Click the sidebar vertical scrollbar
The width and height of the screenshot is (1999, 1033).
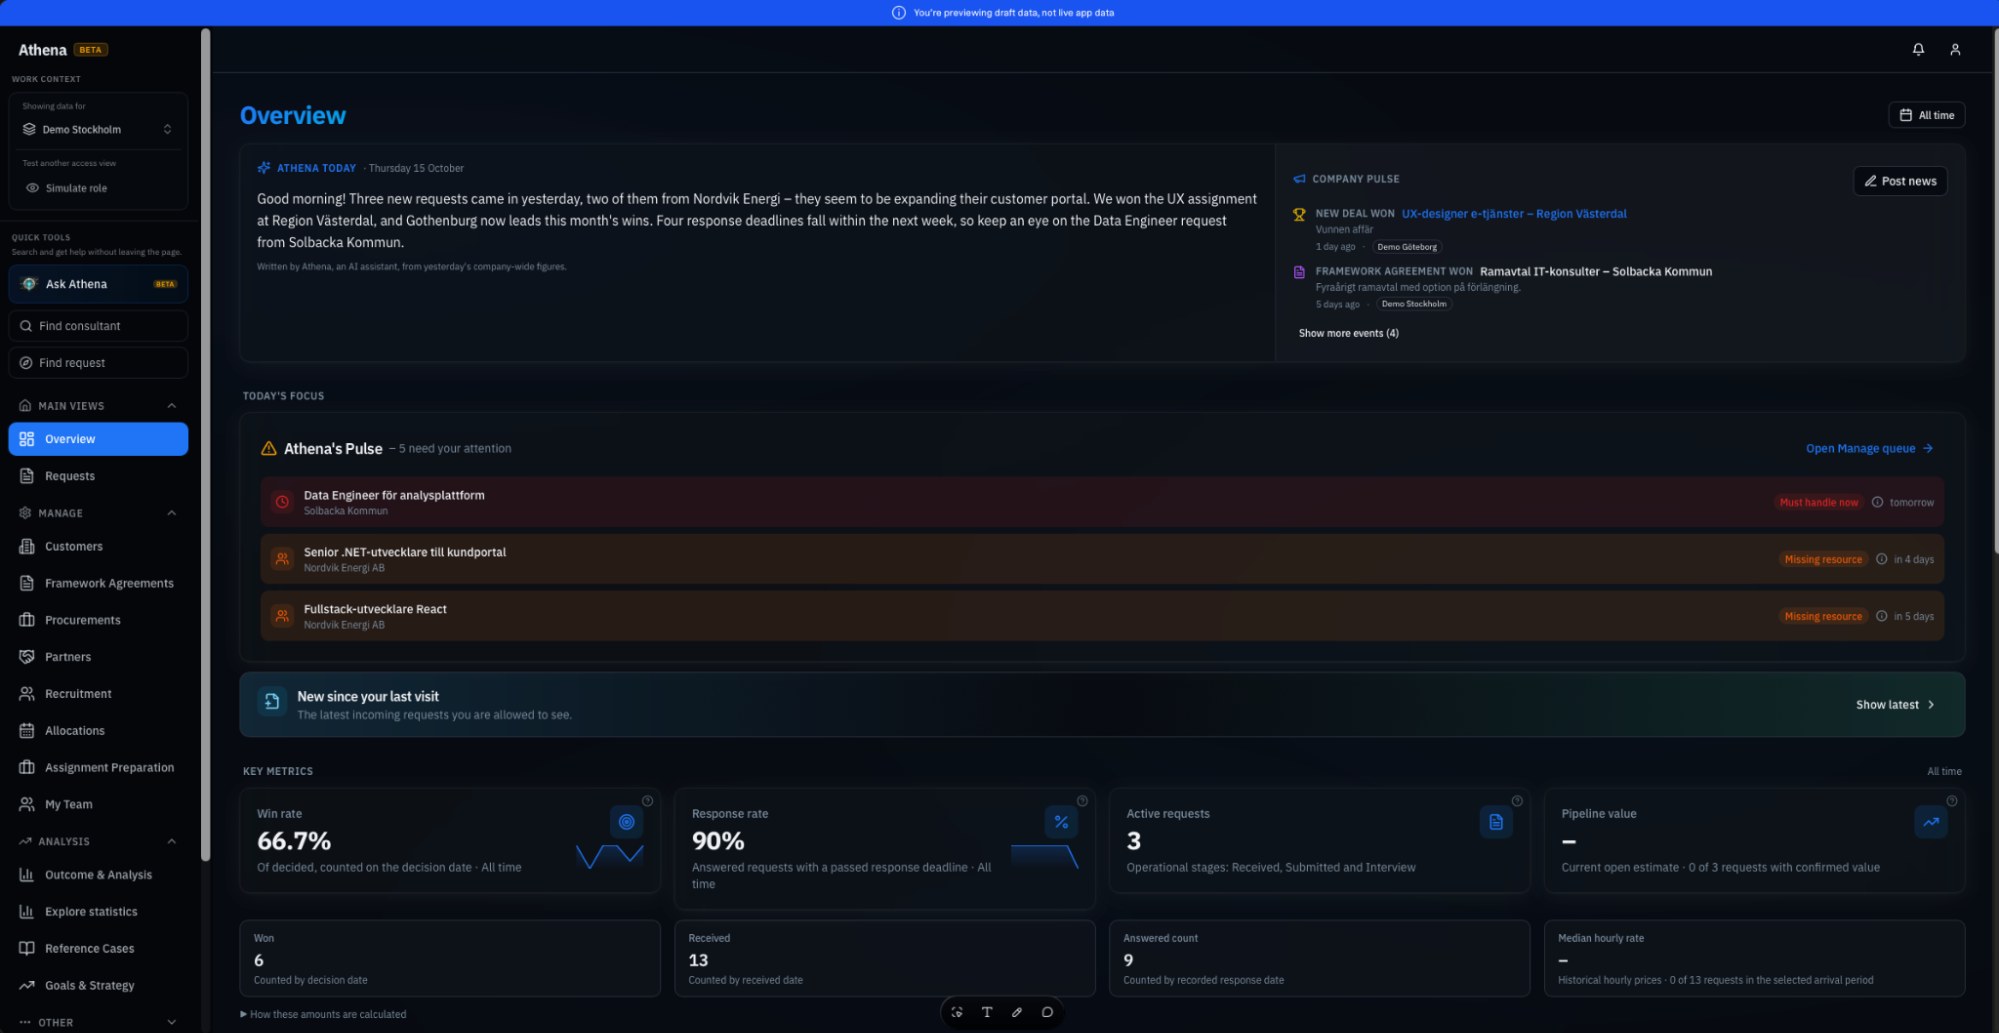click(206, 444)
